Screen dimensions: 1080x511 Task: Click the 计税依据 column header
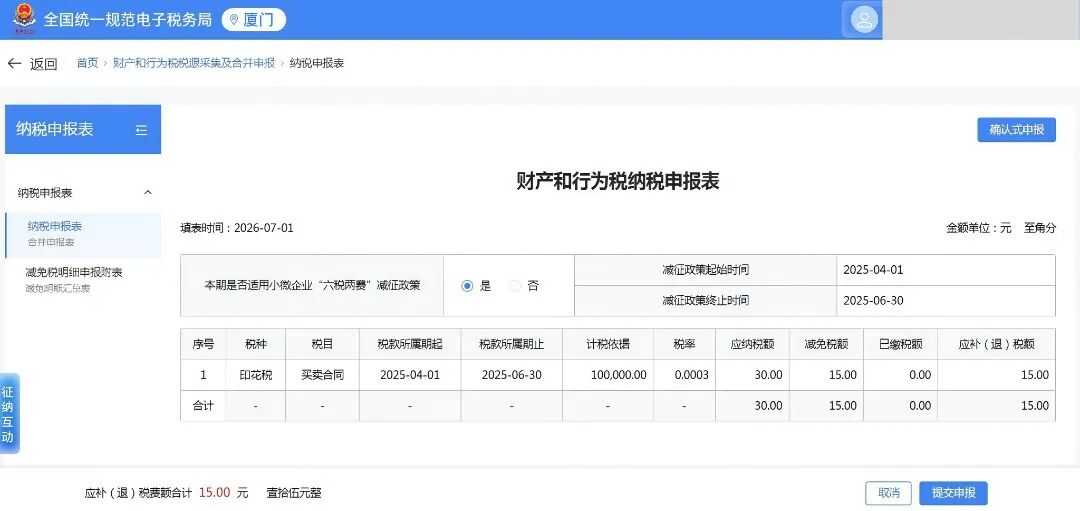click(608, 344)
